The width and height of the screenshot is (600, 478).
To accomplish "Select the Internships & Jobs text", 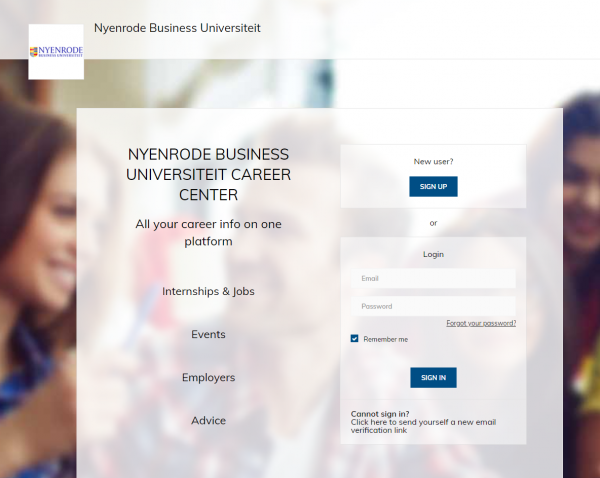I will pyautogui.click(x=208, y=291).
